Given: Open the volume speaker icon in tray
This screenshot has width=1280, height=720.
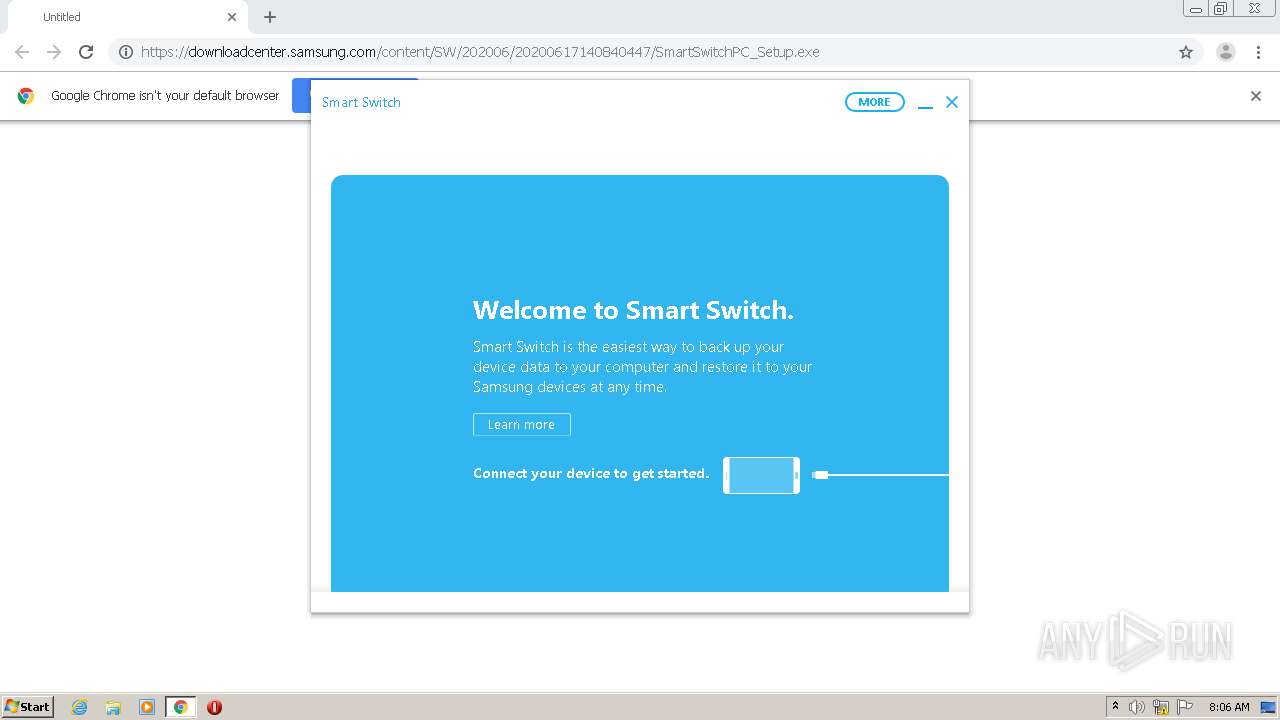Looking at the screenshot, I should (1137, 707).
